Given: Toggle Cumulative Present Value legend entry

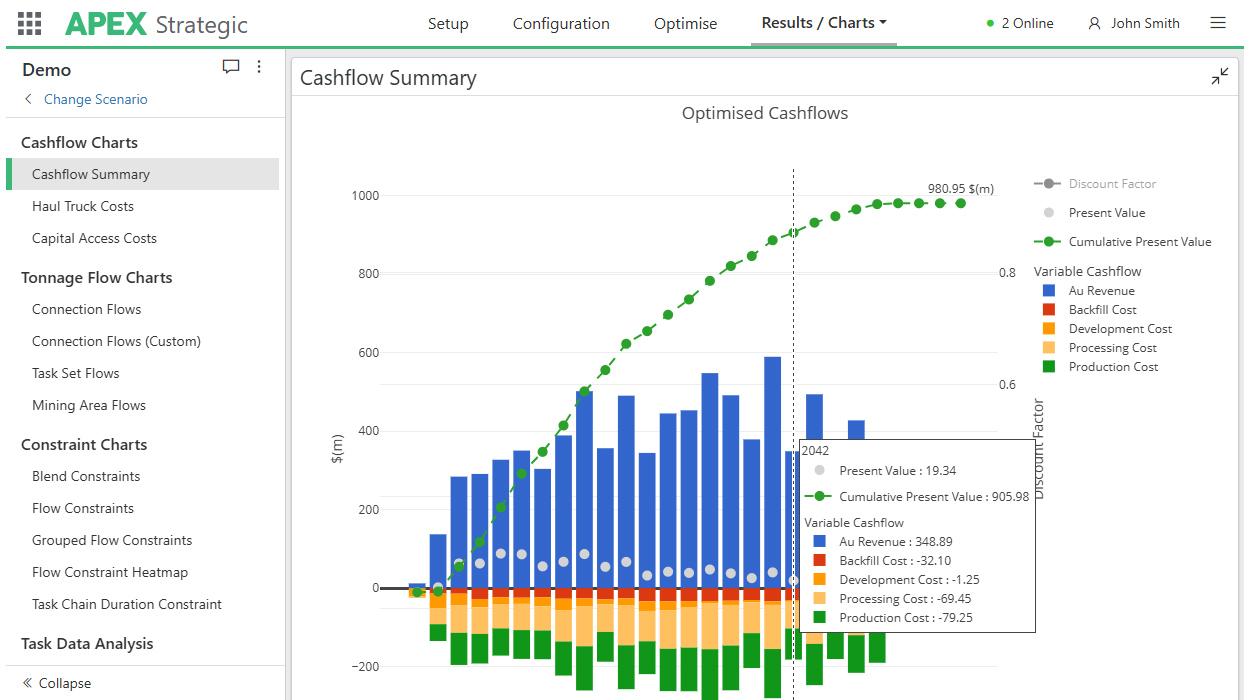Looking at the screenshot, I should 1139,242.
